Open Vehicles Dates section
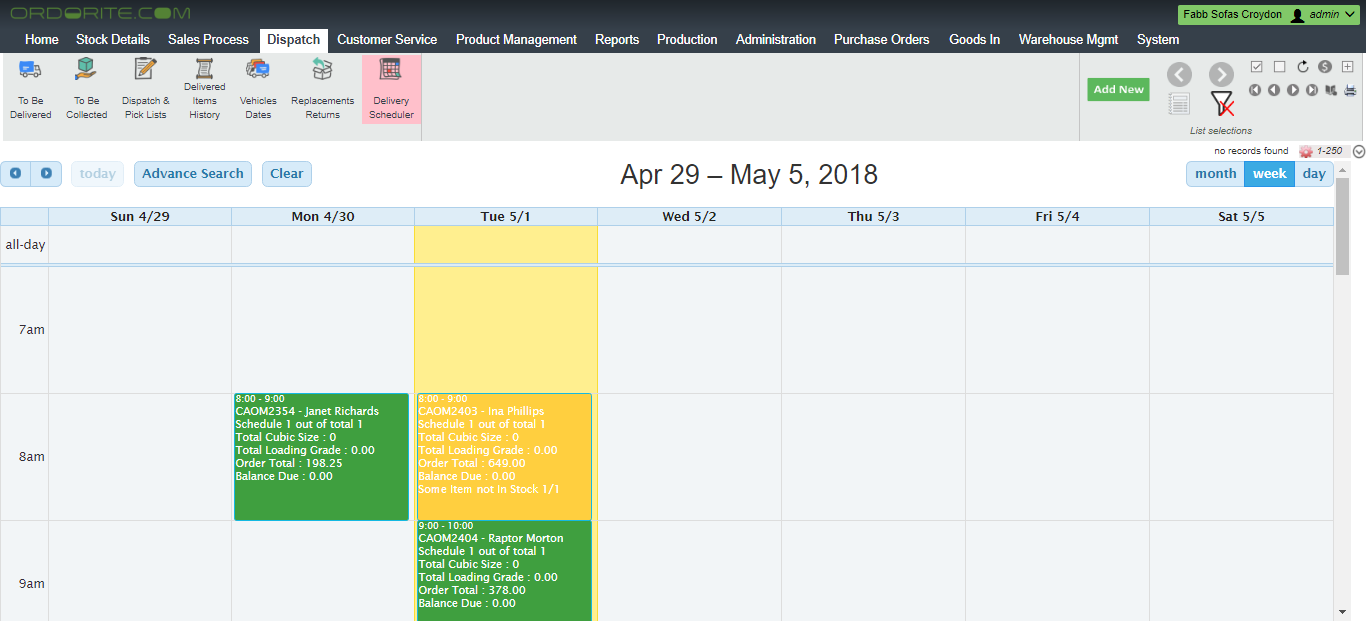 pyautogui.click(x=258, y=69)
